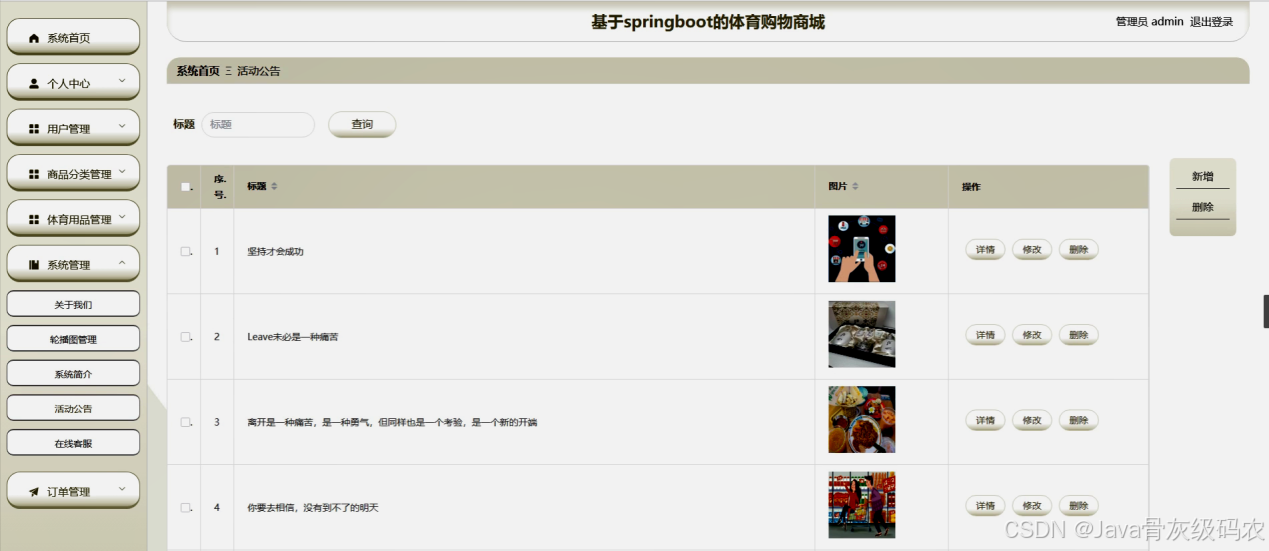Click the title text 坚持才会成功

pyautogui.click(x=275, y=252)
